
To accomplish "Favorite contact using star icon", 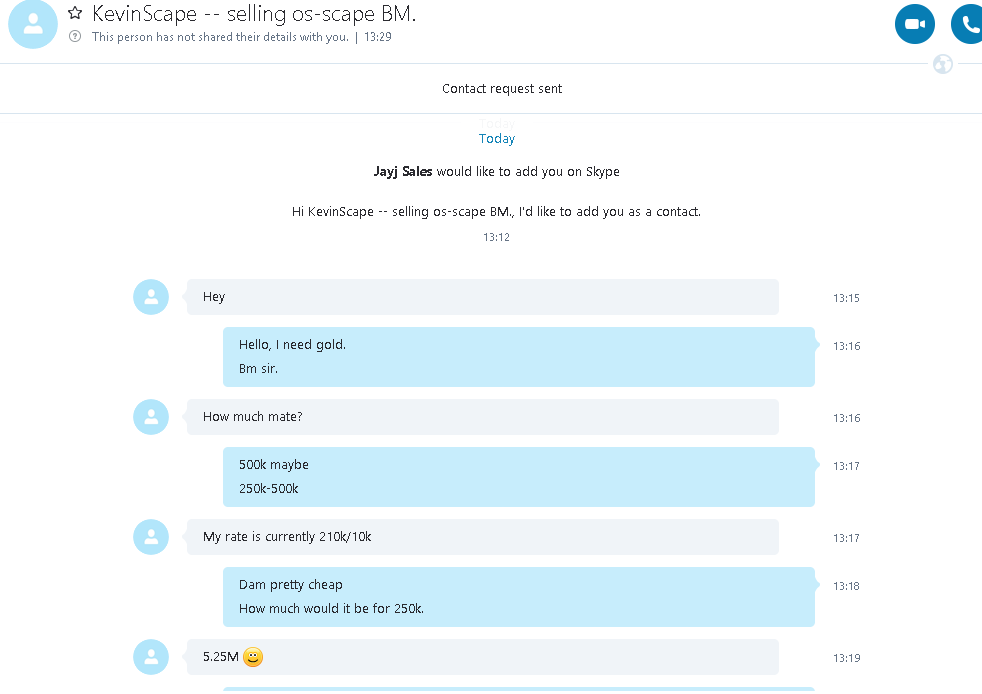I will tap(75, 13).
